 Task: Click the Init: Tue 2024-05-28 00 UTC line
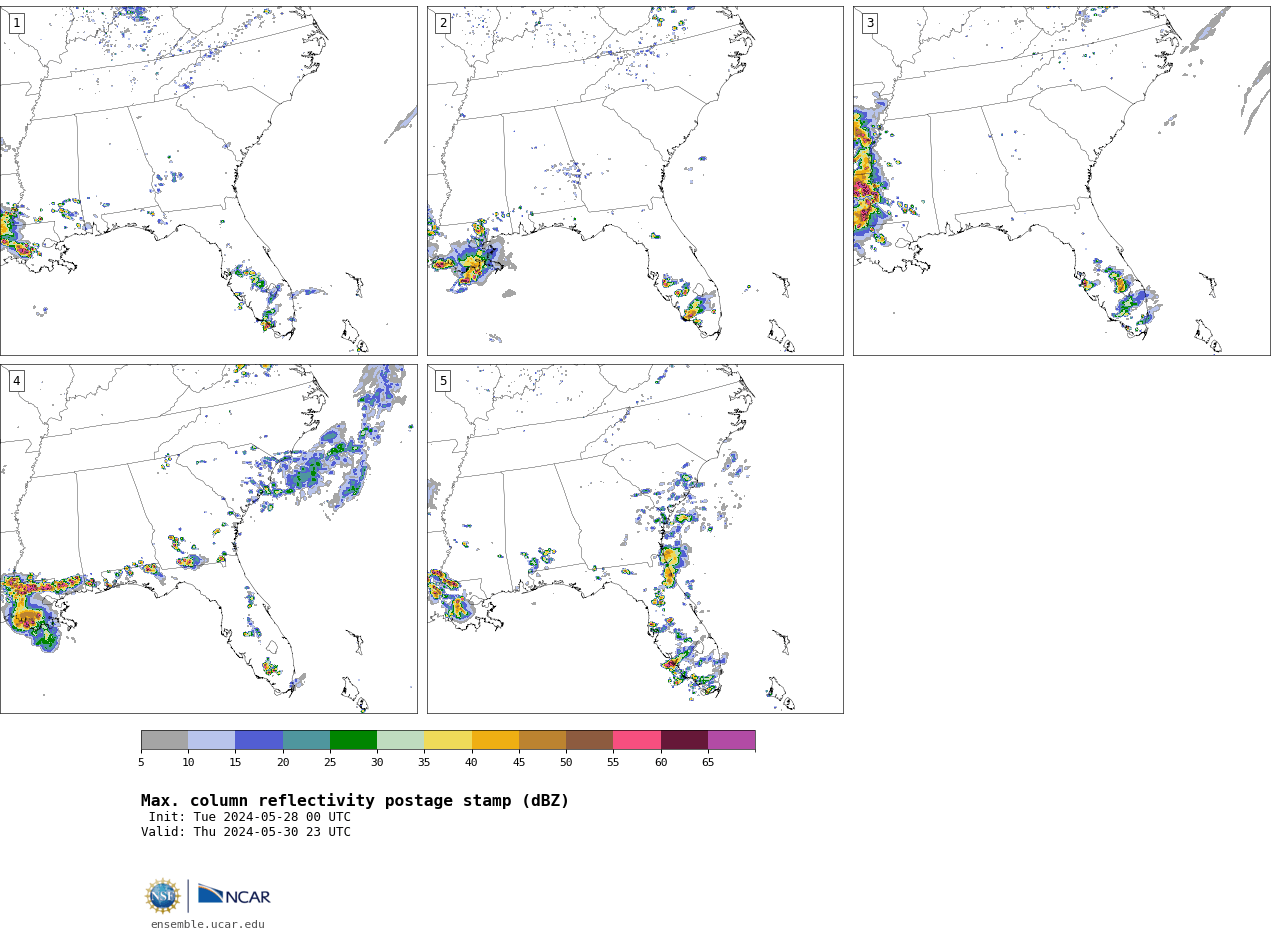tap(250, 817)
